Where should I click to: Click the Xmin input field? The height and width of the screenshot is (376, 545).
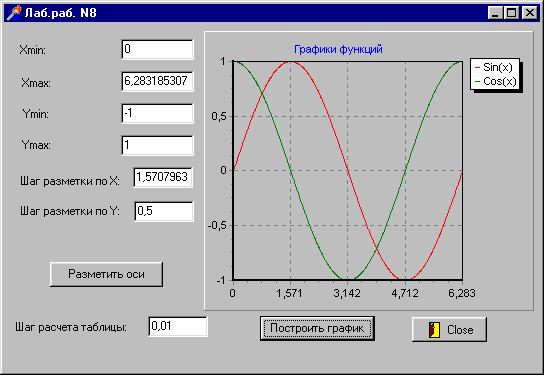pos(157,49)
